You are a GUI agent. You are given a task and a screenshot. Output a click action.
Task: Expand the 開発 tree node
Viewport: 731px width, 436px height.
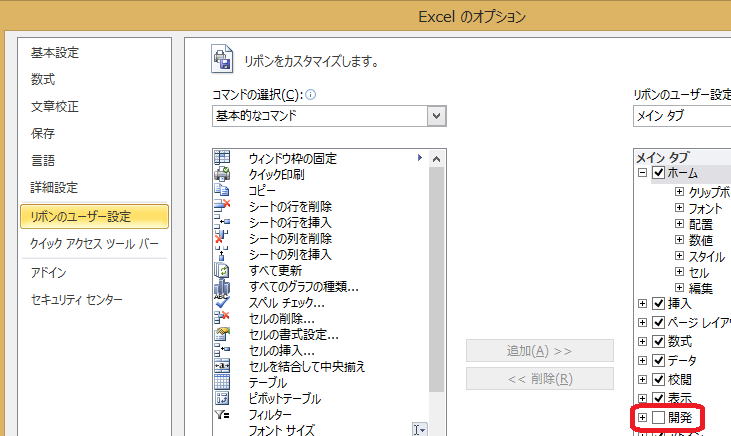click(642, 417)
